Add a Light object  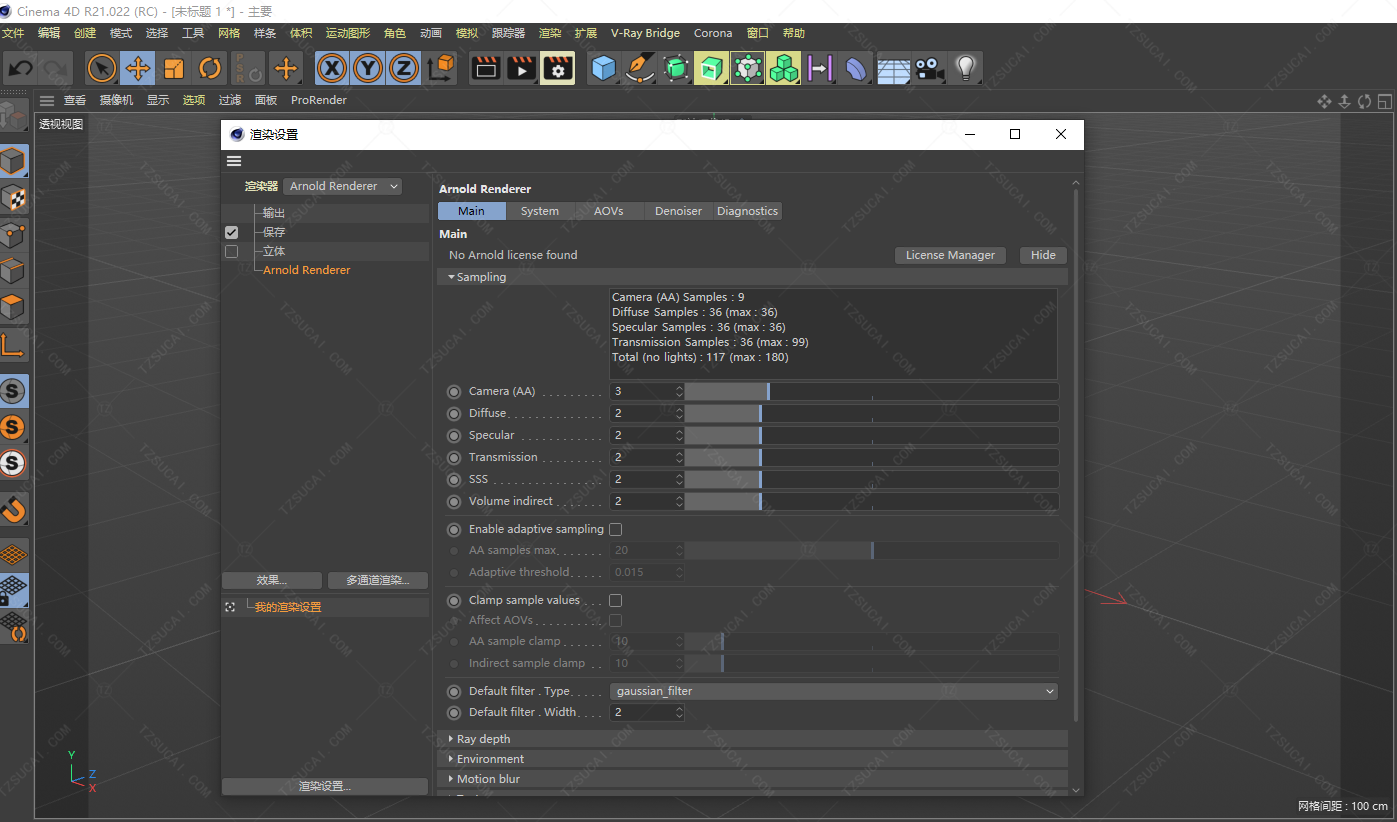[x=965, y=69]
